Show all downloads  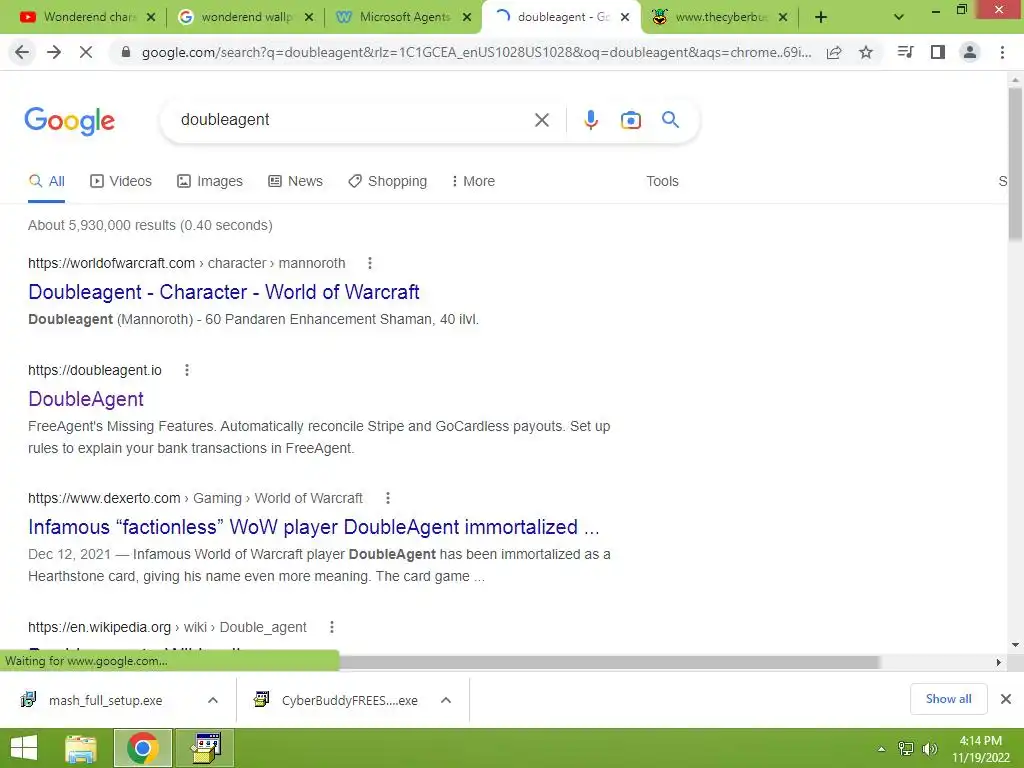(948, 699)
